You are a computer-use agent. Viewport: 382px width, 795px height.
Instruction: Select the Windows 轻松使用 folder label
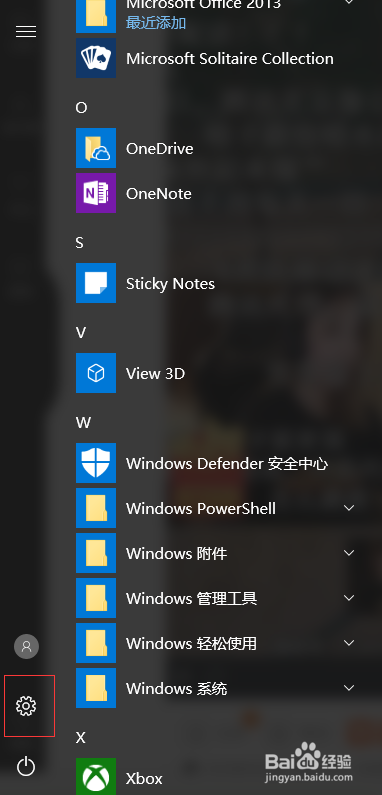[191, 643]
